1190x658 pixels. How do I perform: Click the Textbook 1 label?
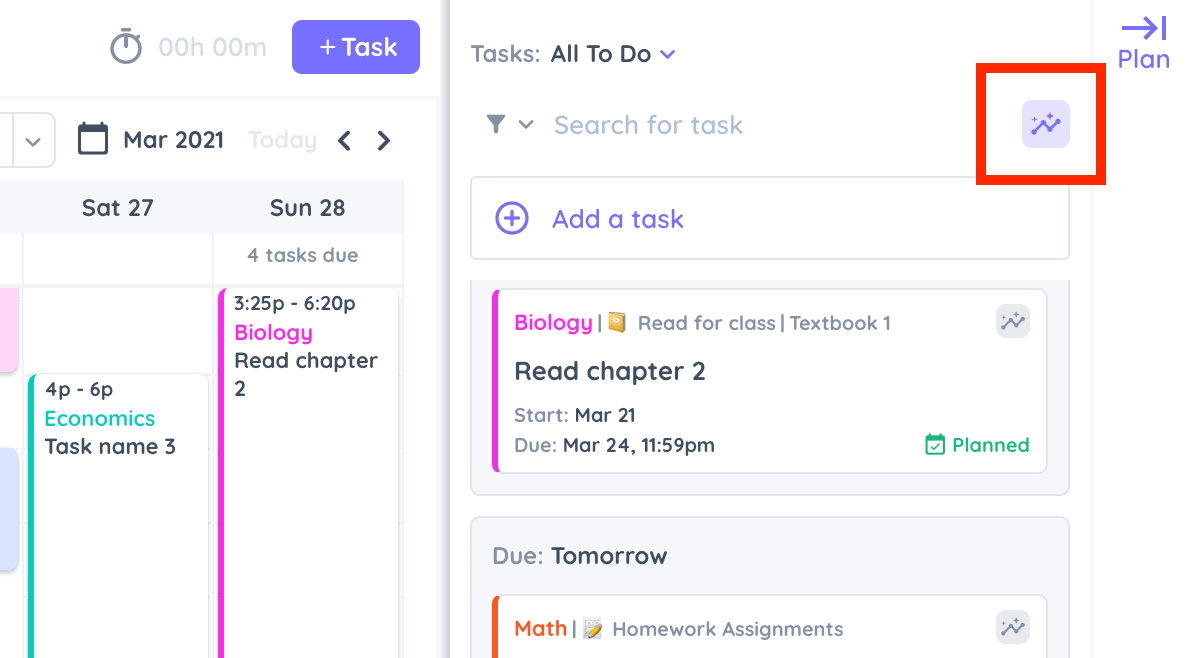[x=840, y=323]
